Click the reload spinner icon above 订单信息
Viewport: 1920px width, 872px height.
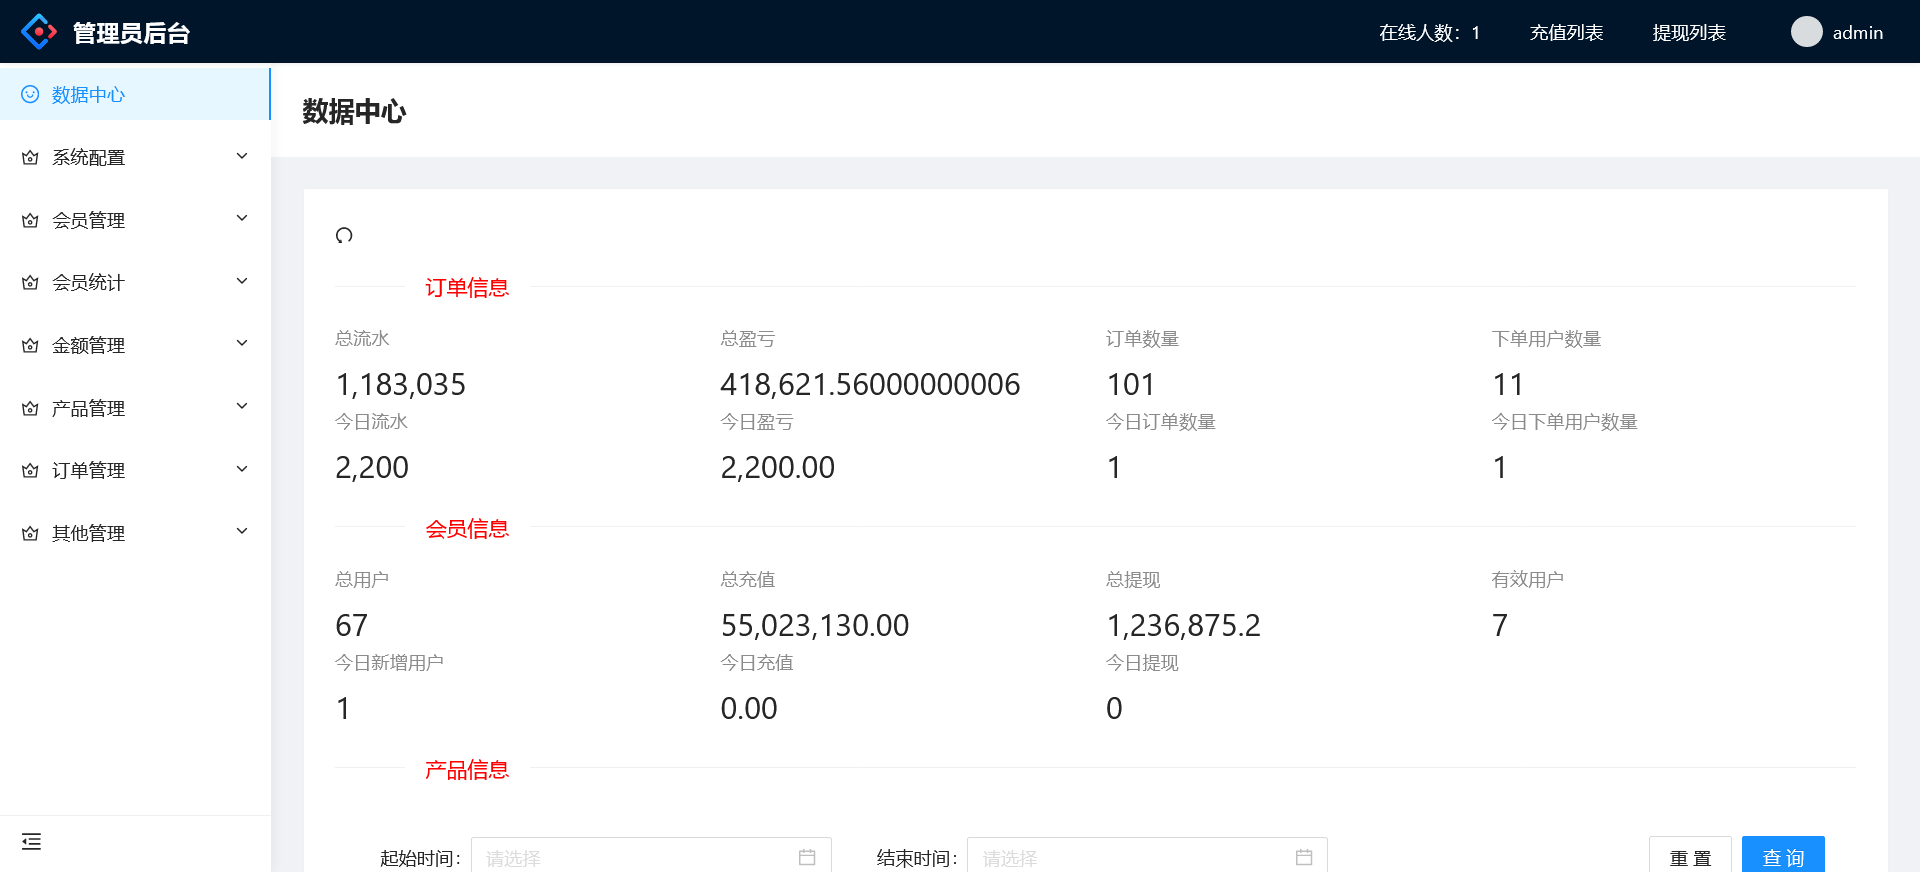coord(344,236)
